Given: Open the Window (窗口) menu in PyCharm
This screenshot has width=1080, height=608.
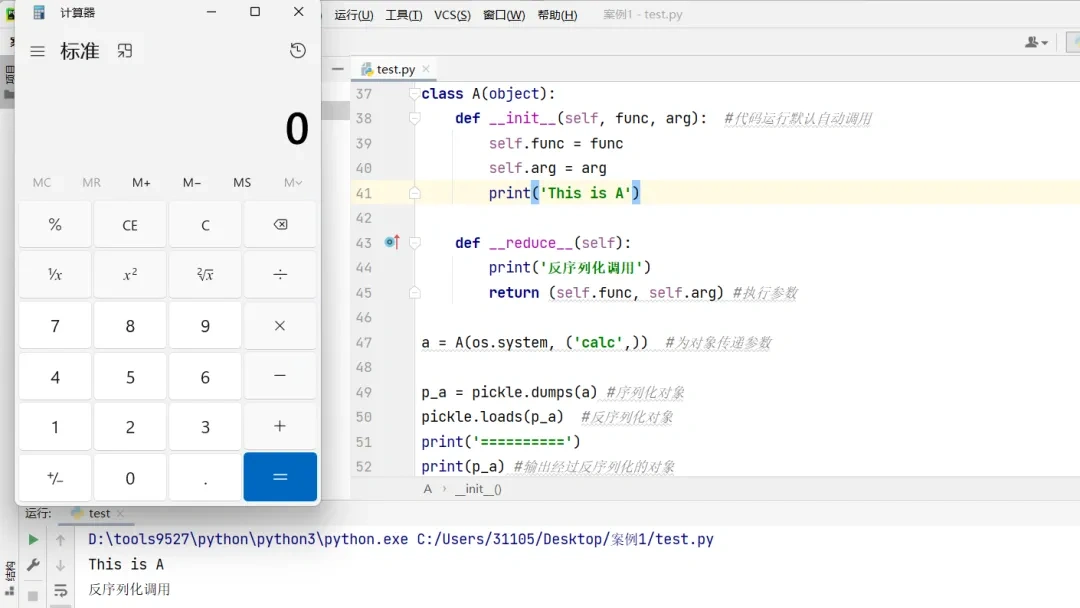Looking at the screenshot, I should click(x=504, y=14).
